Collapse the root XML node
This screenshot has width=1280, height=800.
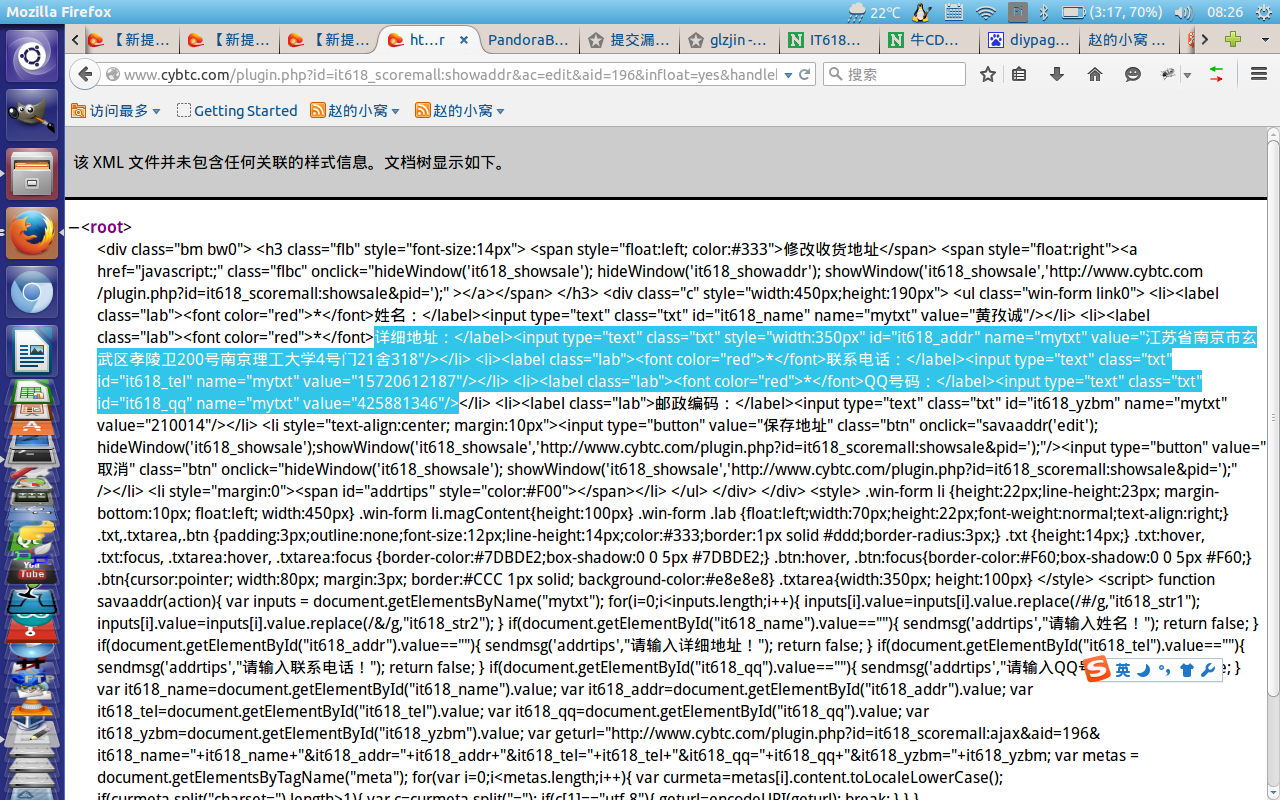[x=74, y=227]
